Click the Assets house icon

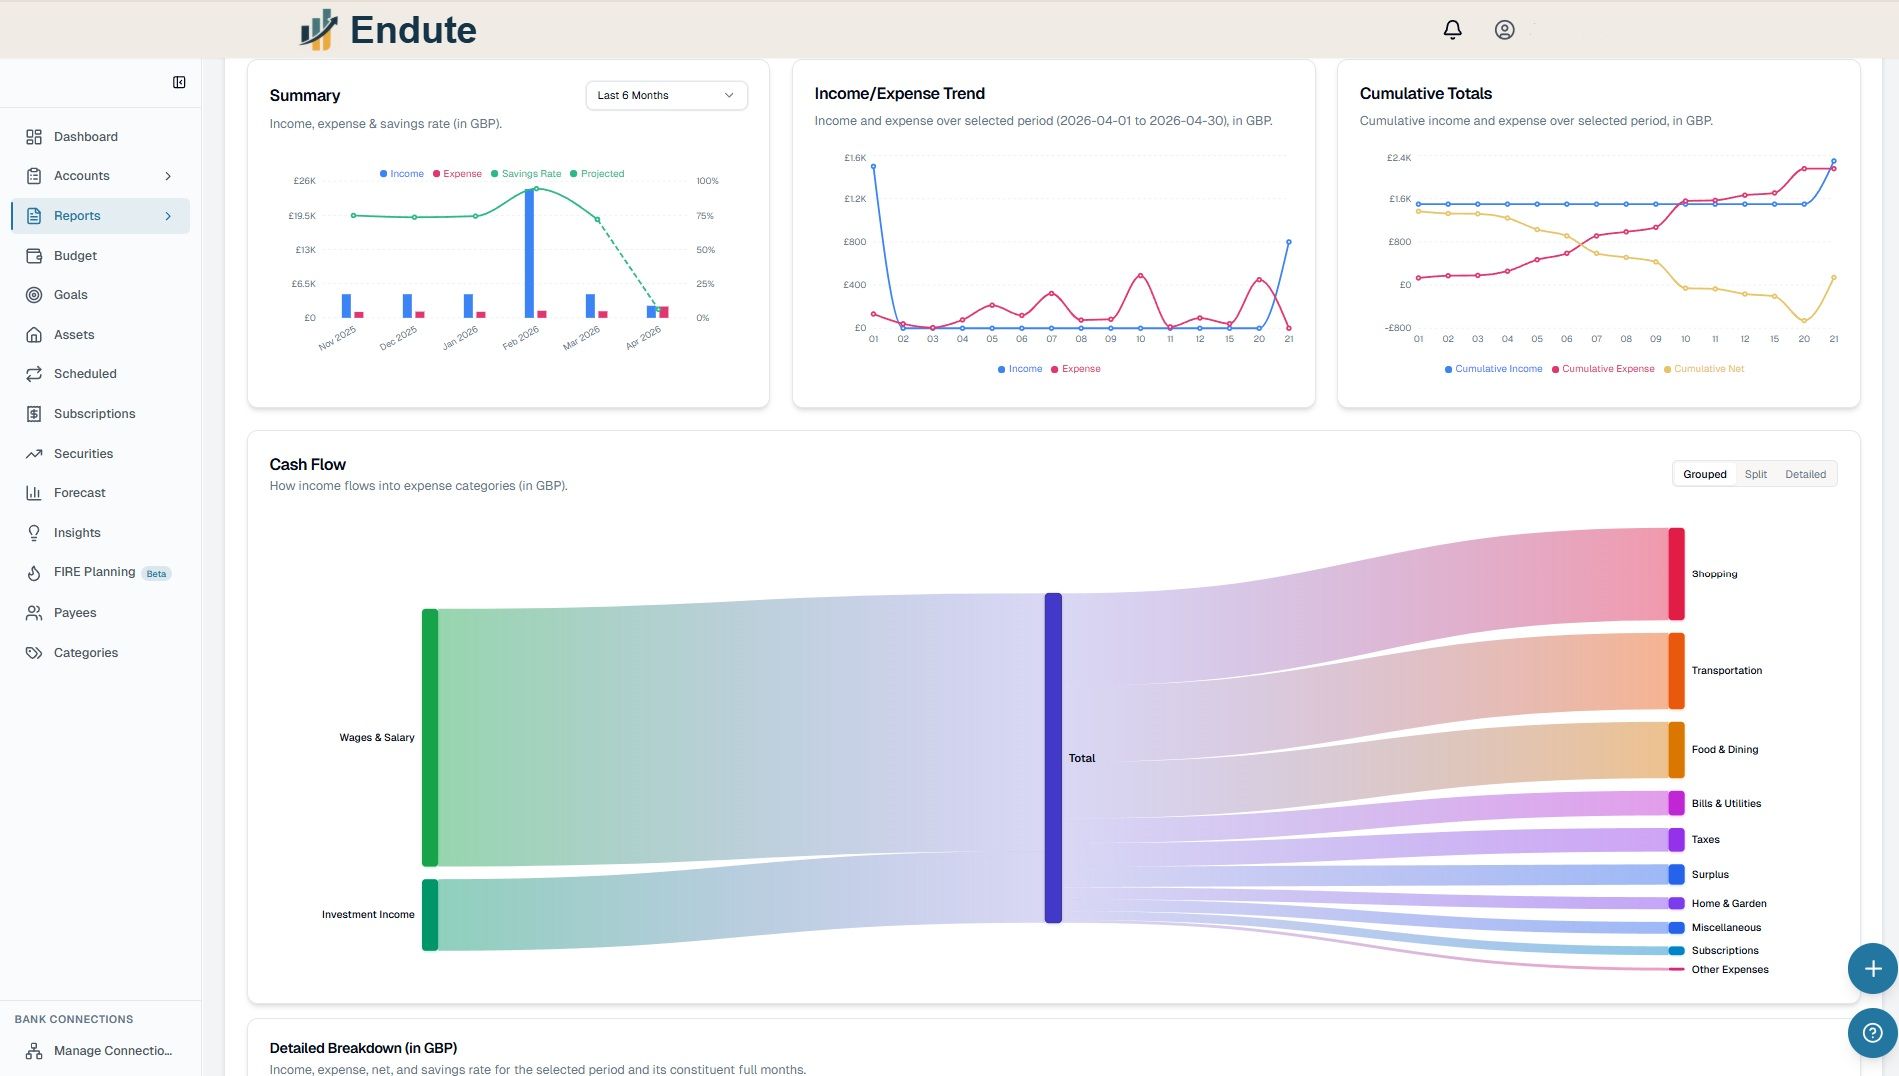click(34, 335)
